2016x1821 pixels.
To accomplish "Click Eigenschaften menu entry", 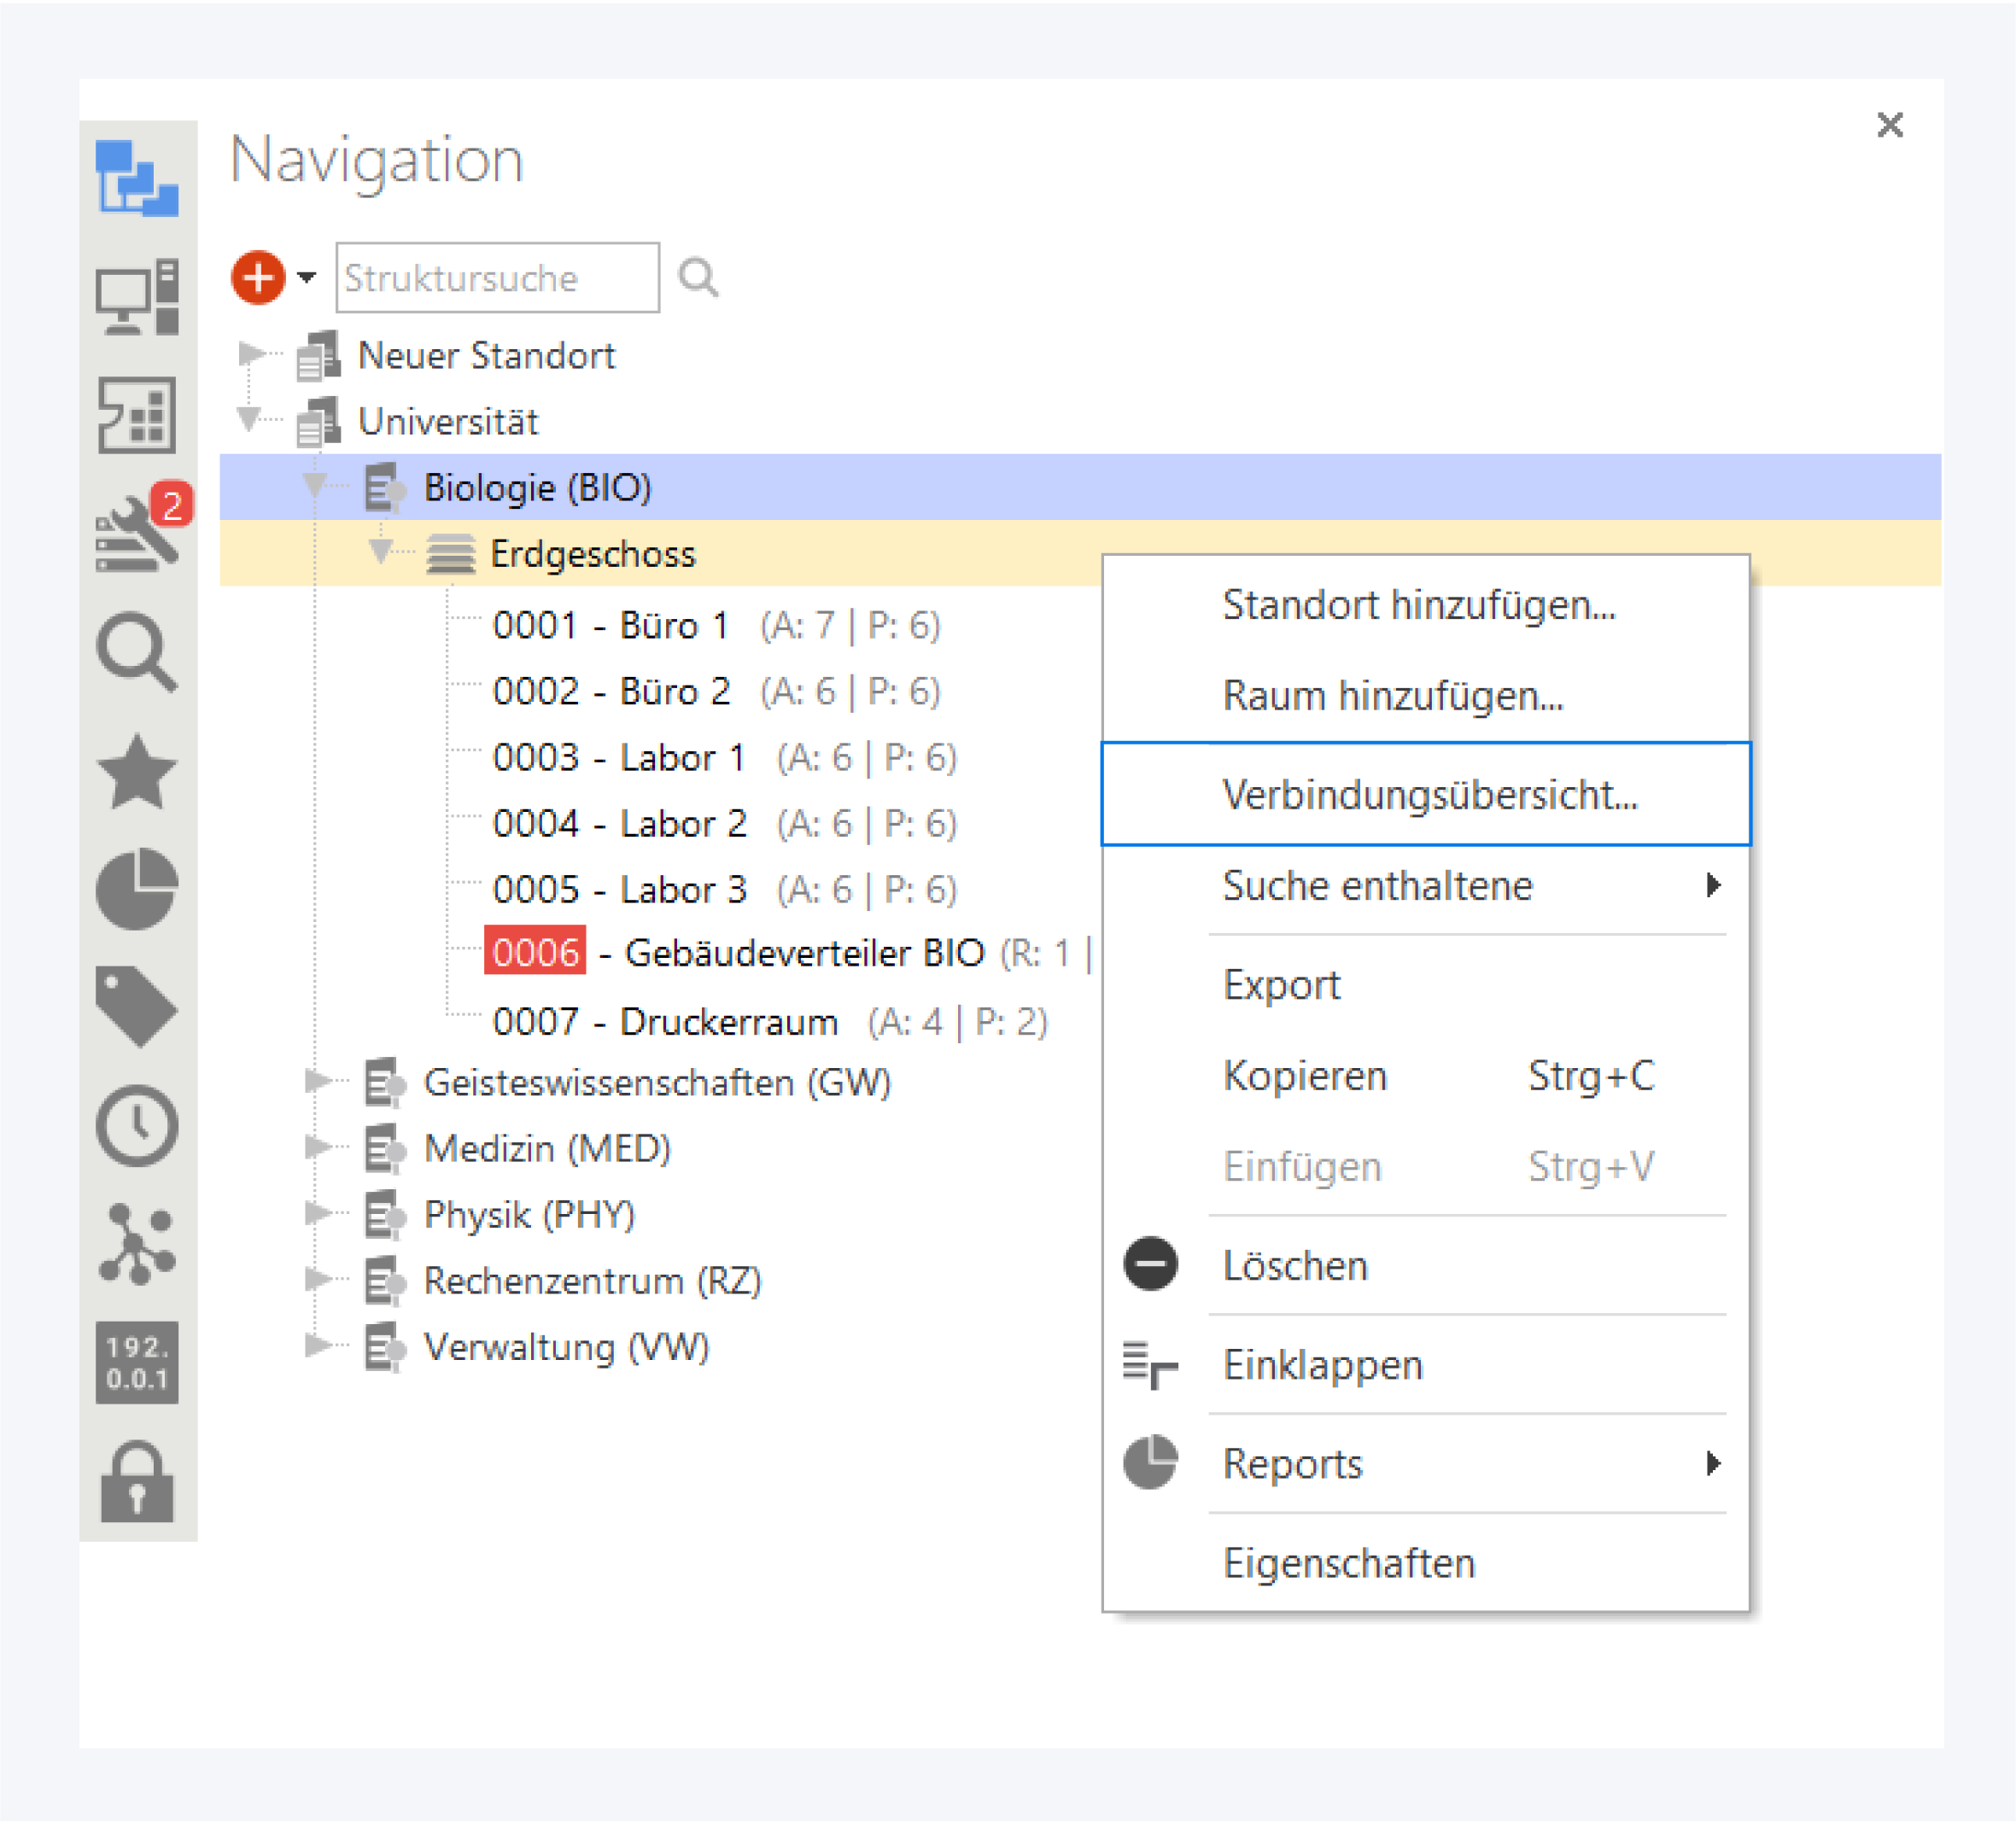I will pos(1349,1562).
